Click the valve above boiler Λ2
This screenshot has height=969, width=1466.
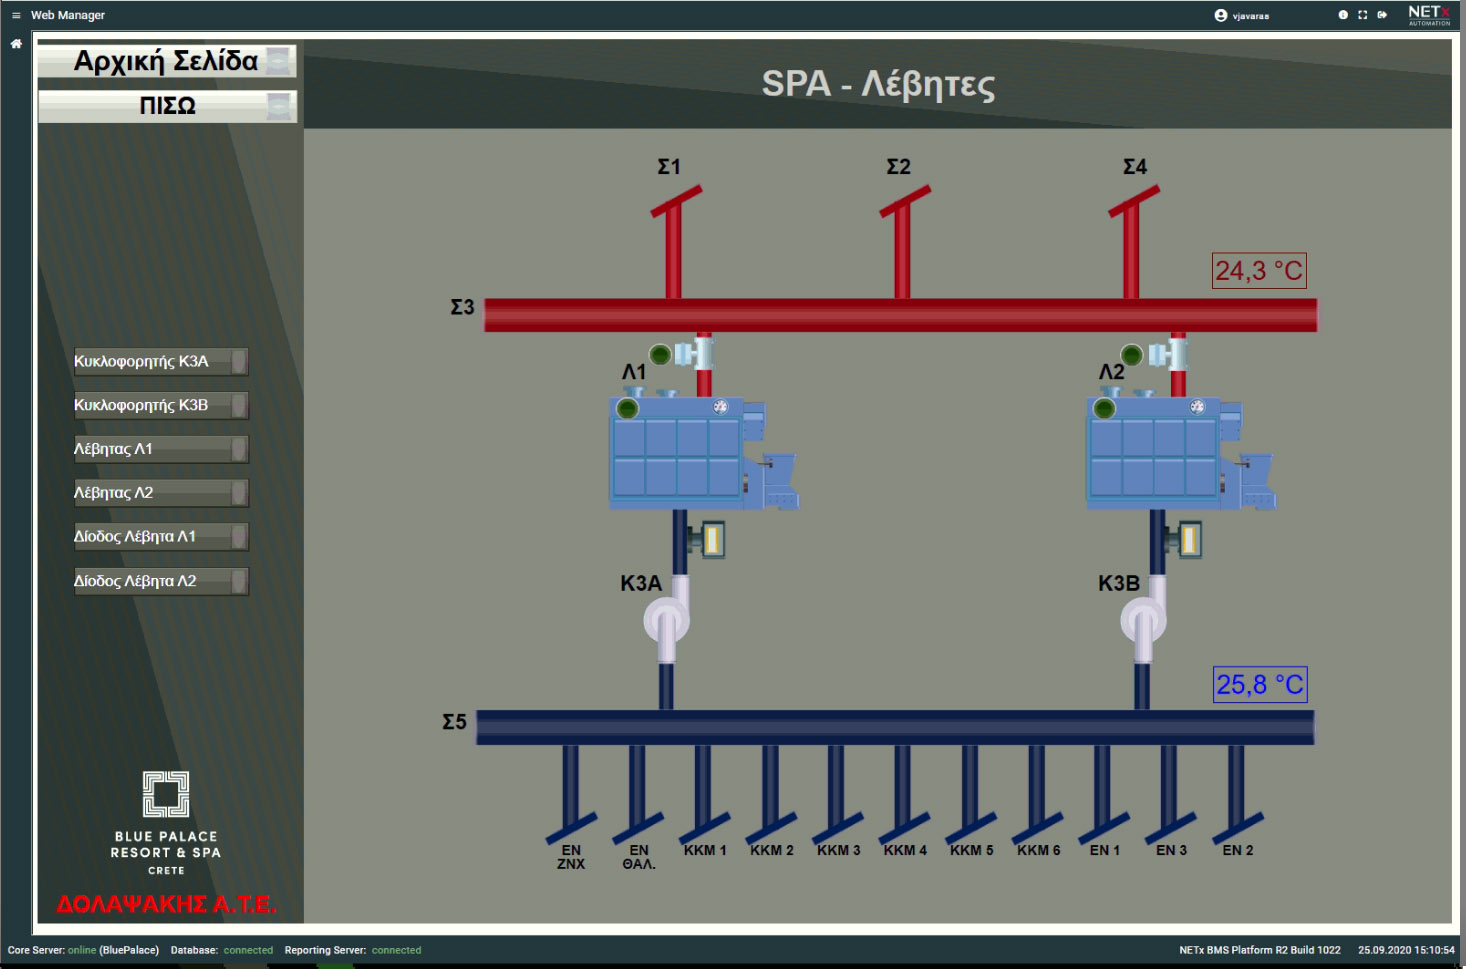pyautogui.click(x=1170, y=353)
